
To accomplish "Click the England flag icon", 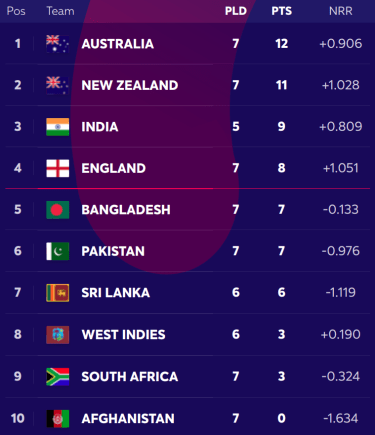I will pyautogui.click(x=58, y=168).
